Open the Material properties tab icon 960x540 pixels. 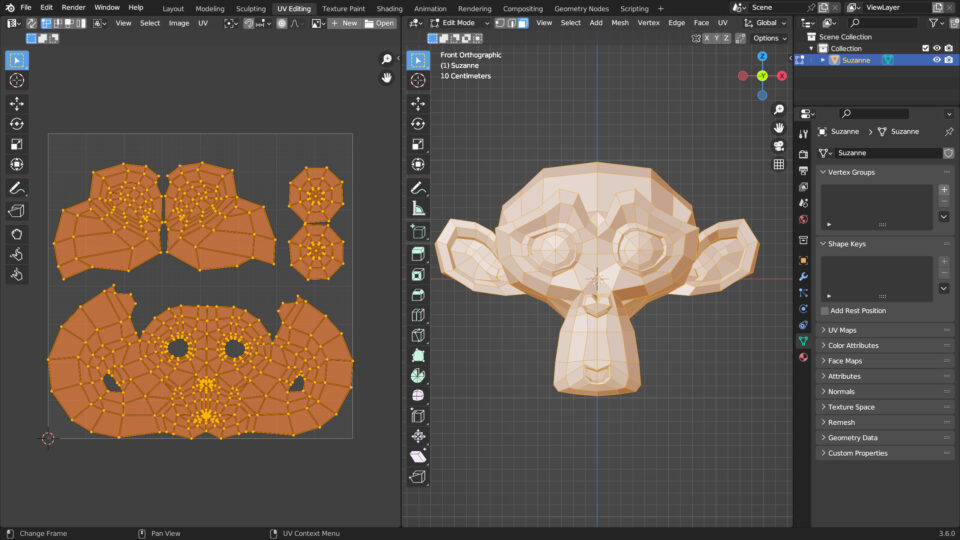(x=803, y=357)
